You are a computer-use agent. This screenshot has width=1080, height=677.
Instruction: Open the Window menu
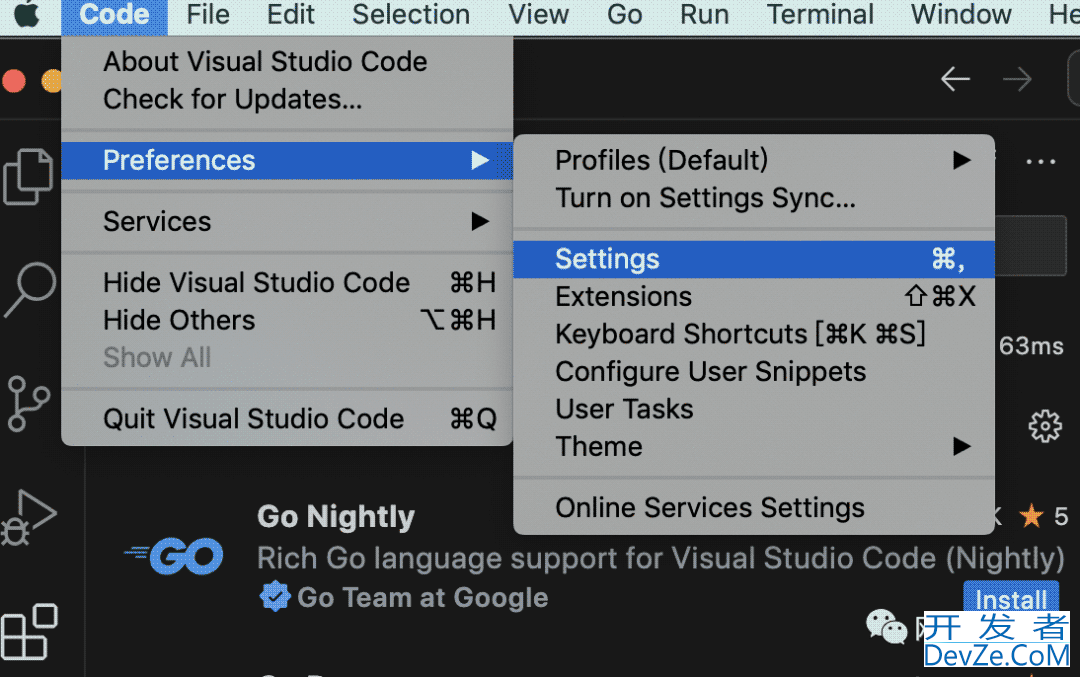(962, 14)
